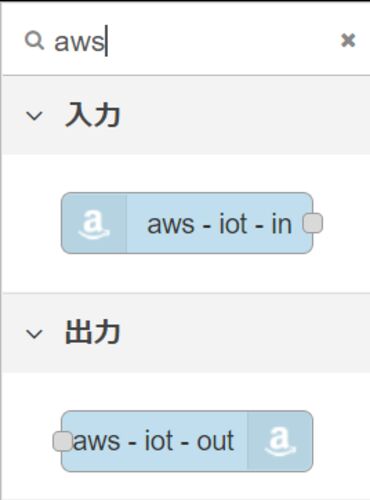Click blank space right of aws-iot-out node
Image resolution: width=370 pixels, height=500 pixels.
[x=342, y=441]
